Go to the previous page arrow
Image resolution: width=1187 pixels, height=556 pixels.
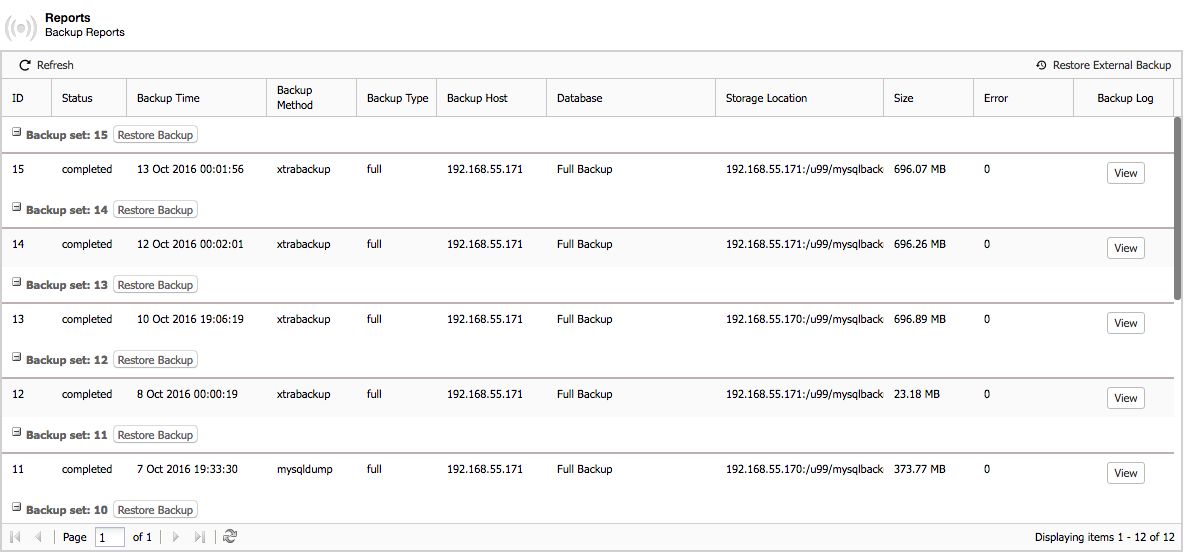tap(38, 537)
